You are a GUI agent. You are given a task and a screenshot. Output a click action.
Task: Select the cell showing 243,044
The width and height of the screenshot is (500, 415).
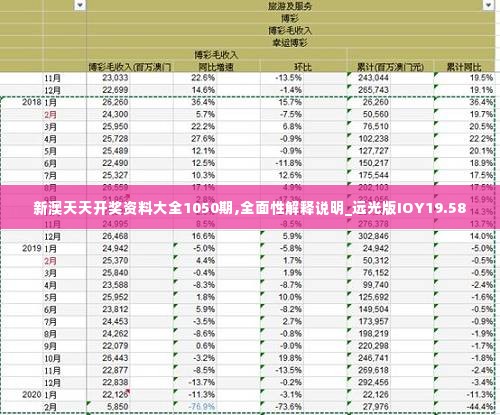tap(374, 78)
